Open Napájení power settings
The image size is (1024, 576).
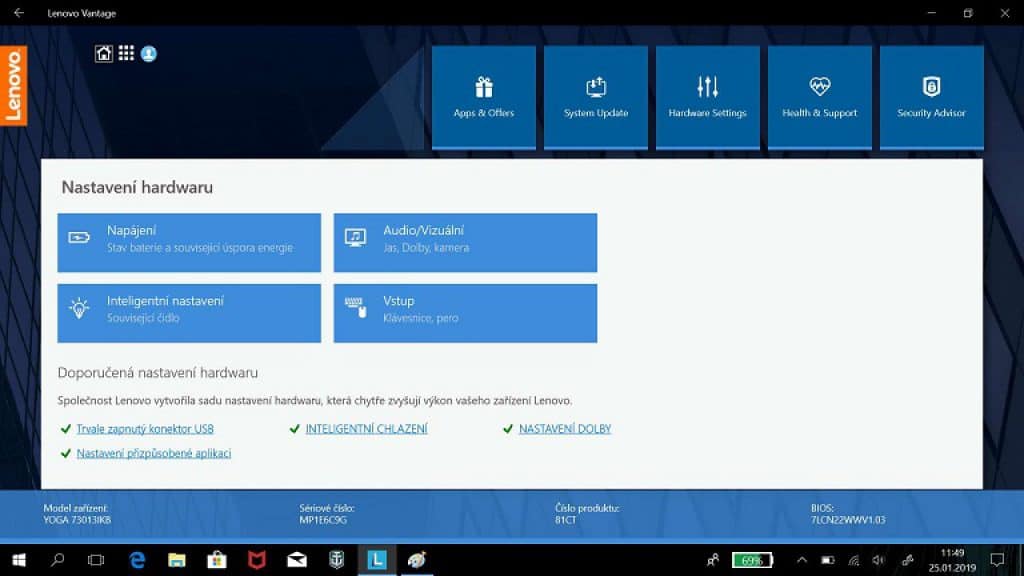pos(189,242)
